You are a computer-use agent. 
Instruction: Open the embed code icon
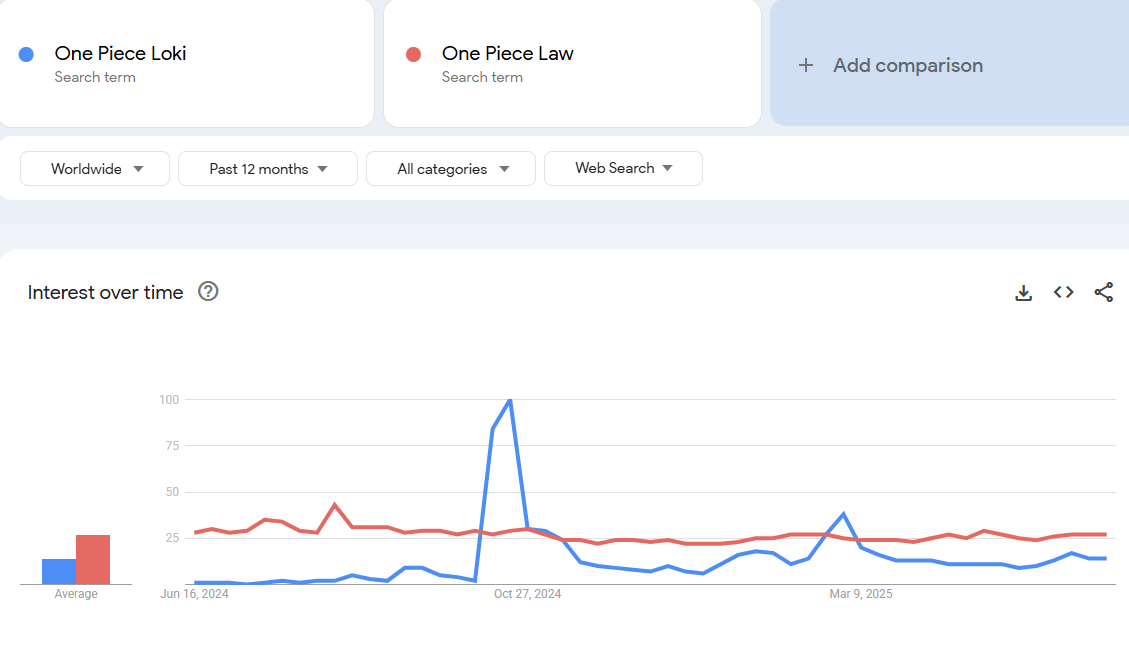click(1063, 292)
